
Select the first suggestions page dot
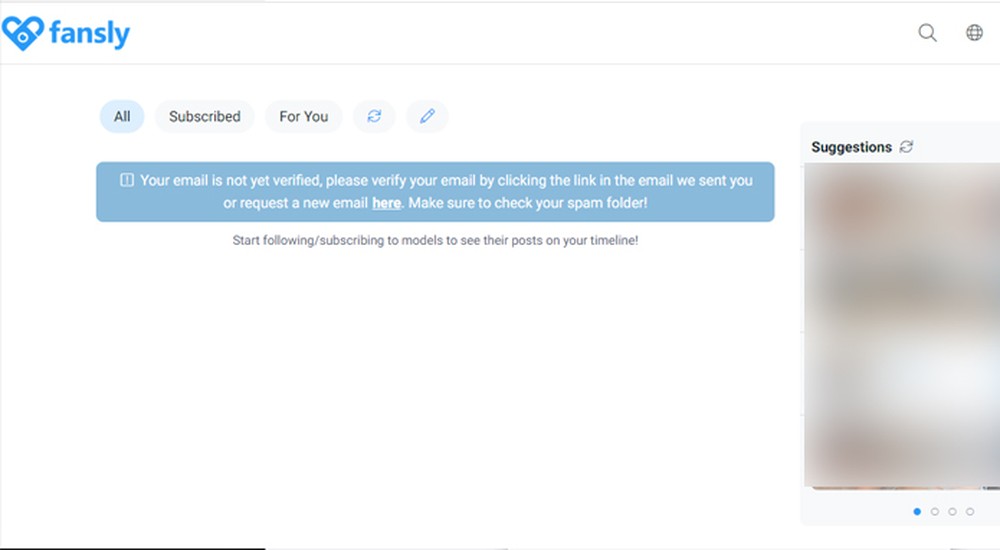tap(917, 511)
